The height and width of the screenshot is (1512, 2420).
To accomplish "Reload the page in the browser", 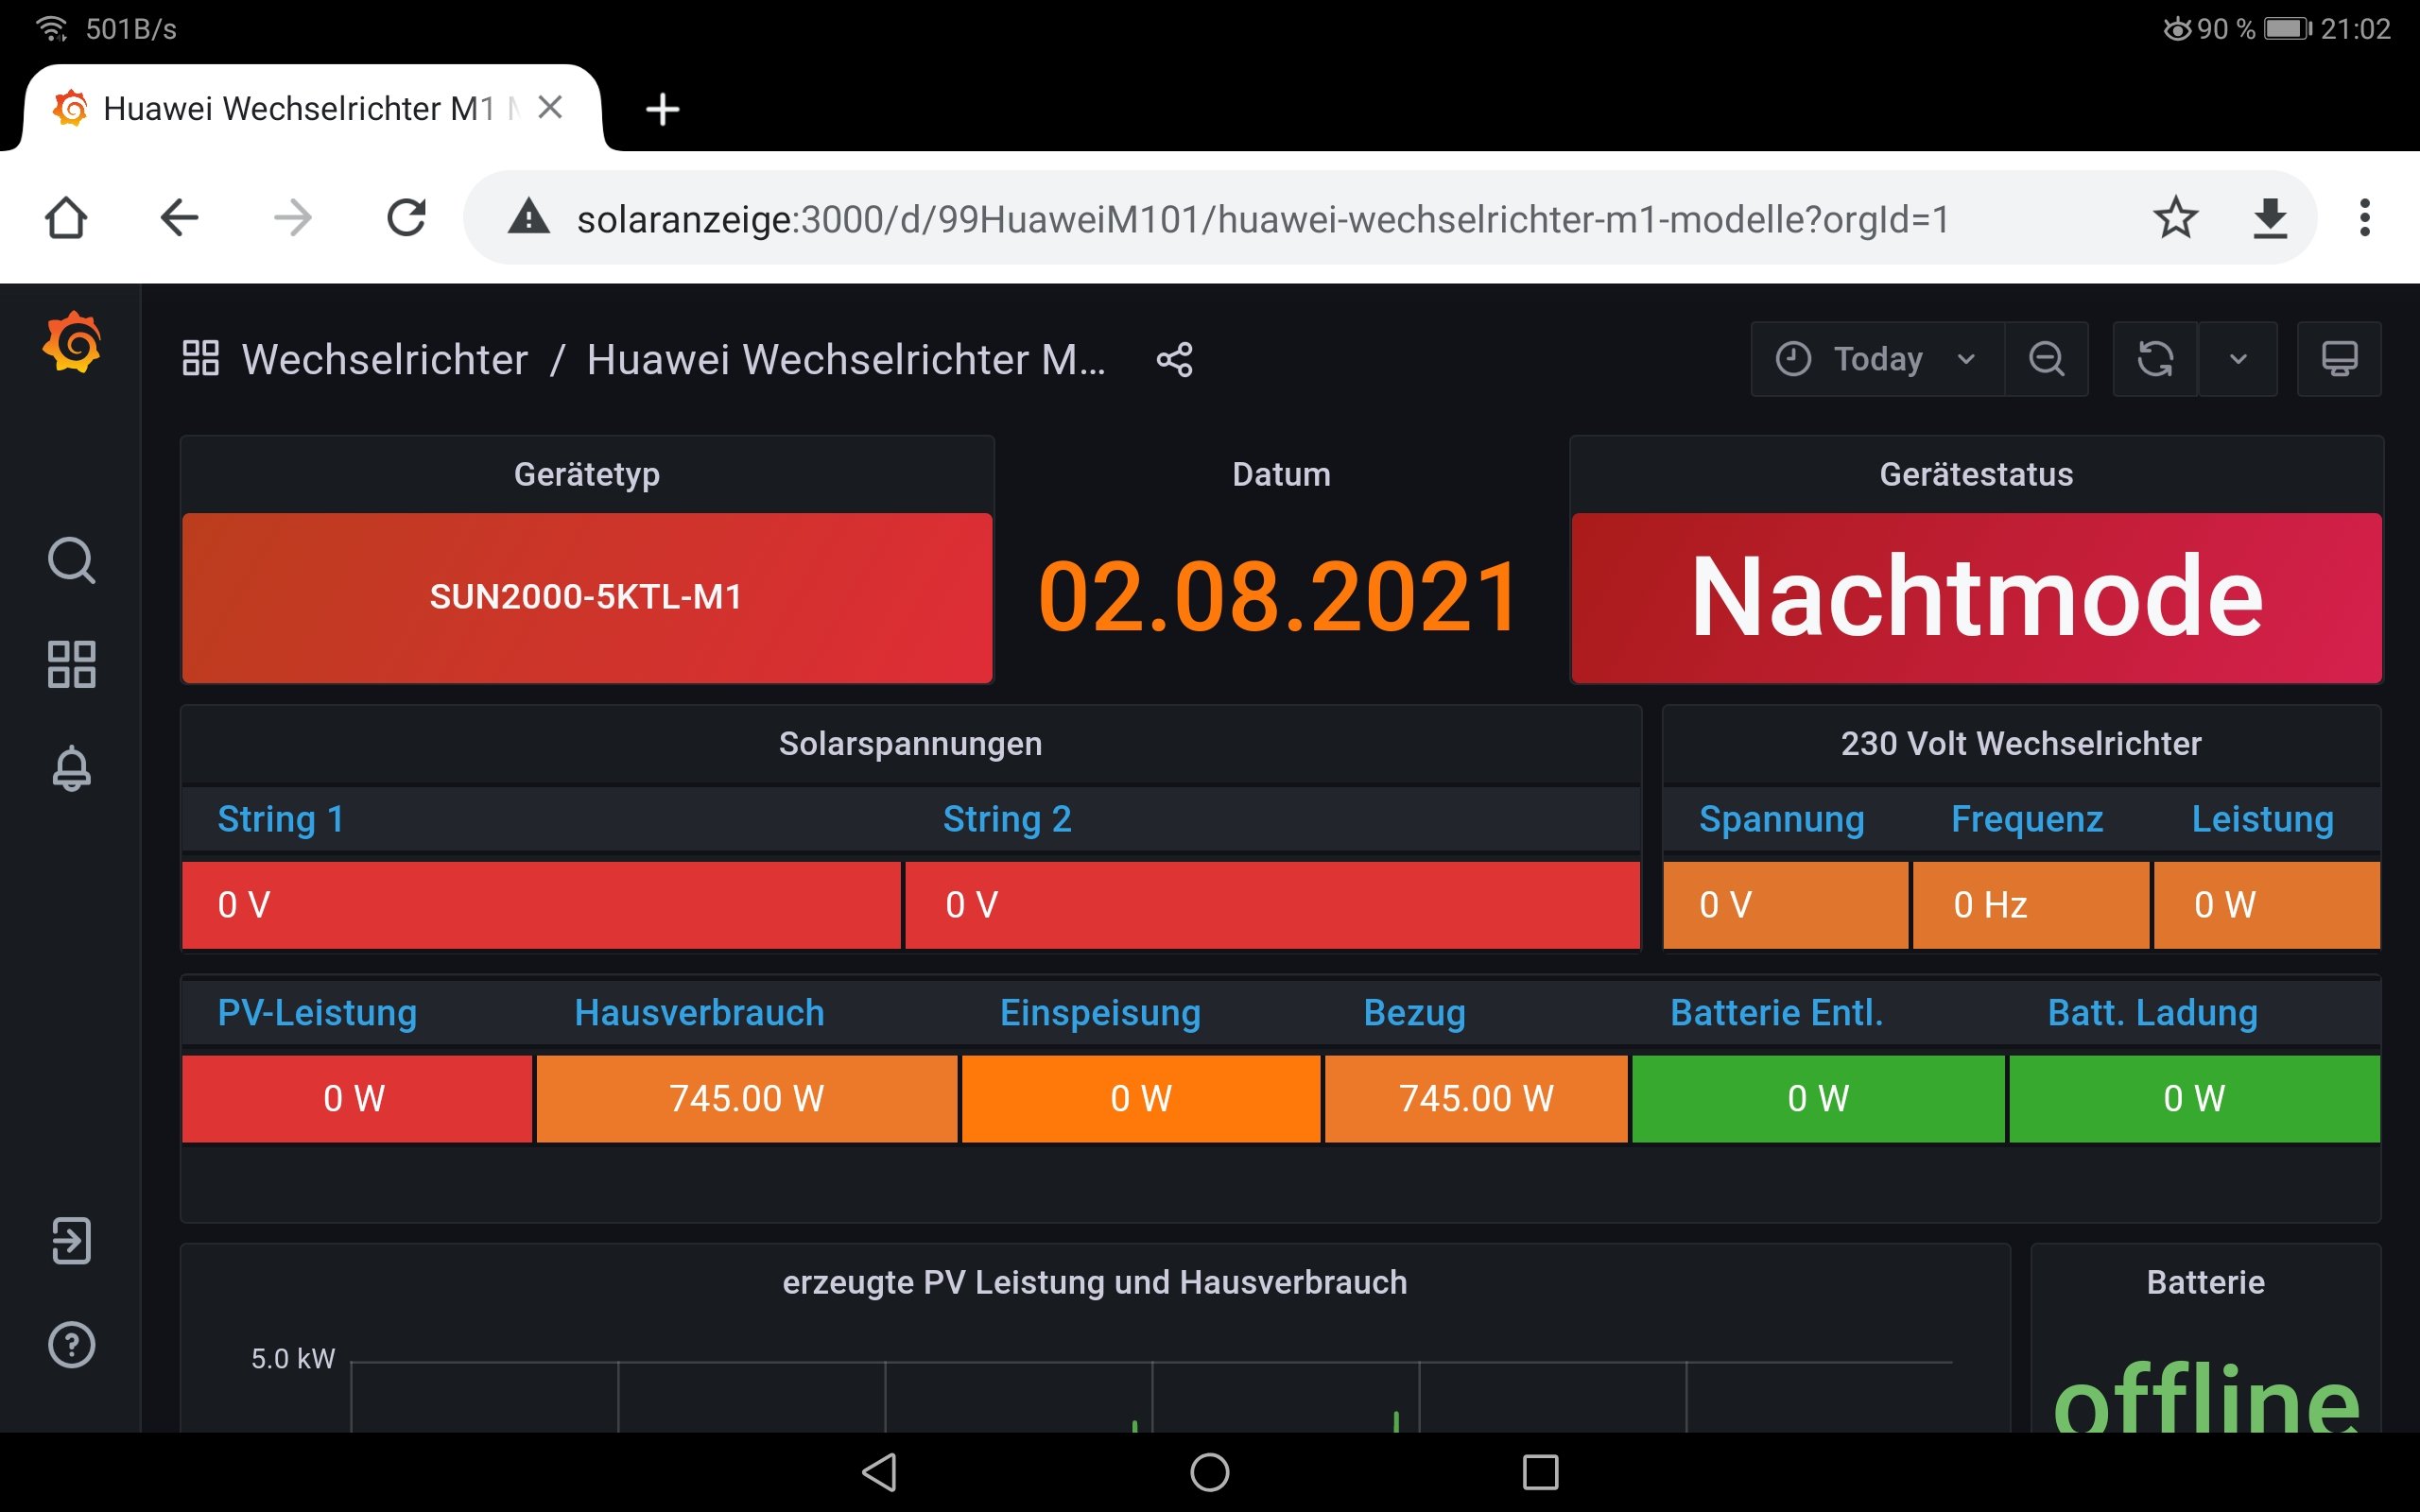I will click(x=406, y=218).
